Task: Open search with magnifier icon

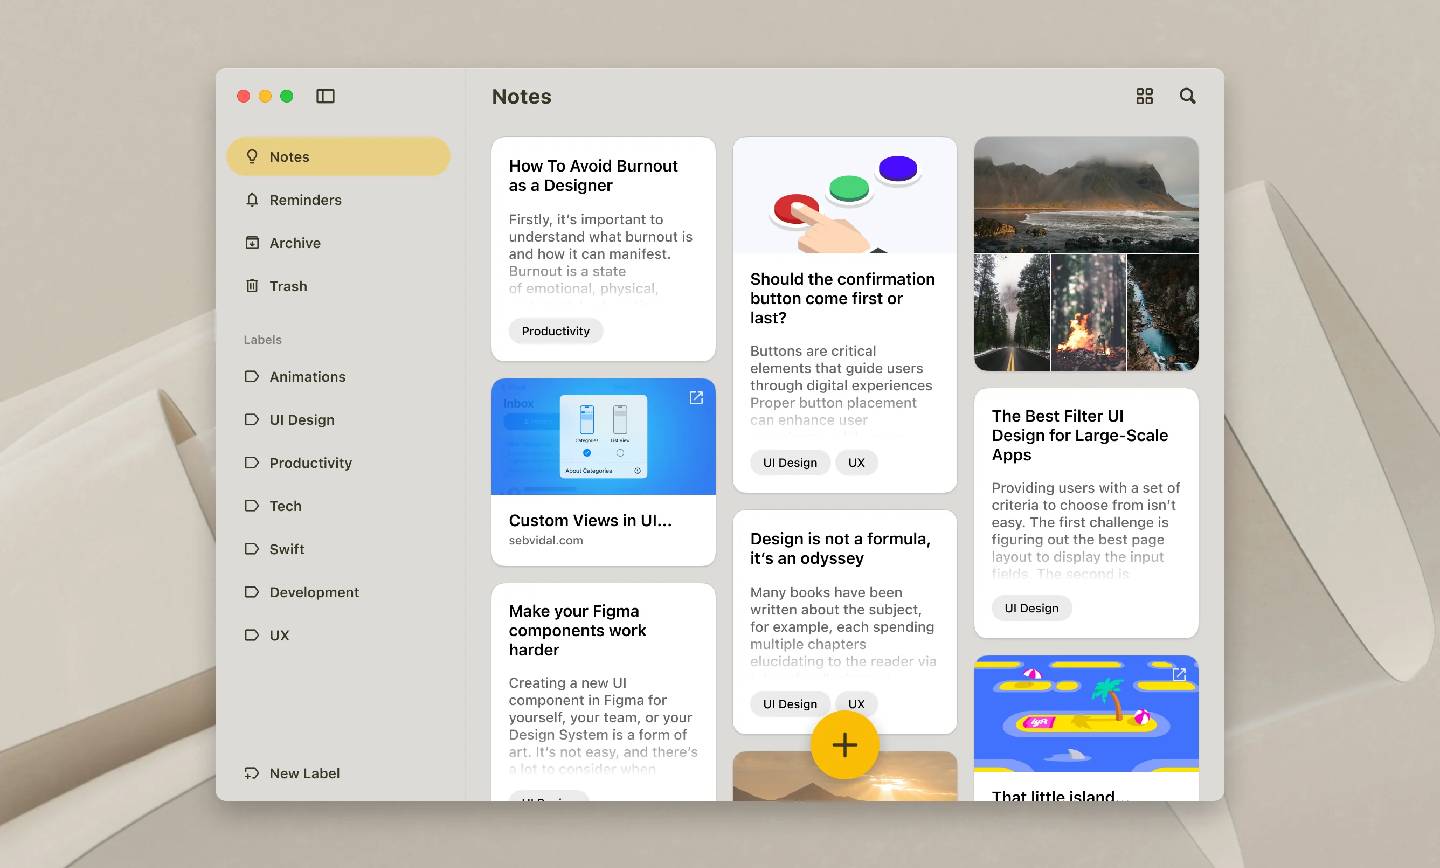Action: [1187, 96]
